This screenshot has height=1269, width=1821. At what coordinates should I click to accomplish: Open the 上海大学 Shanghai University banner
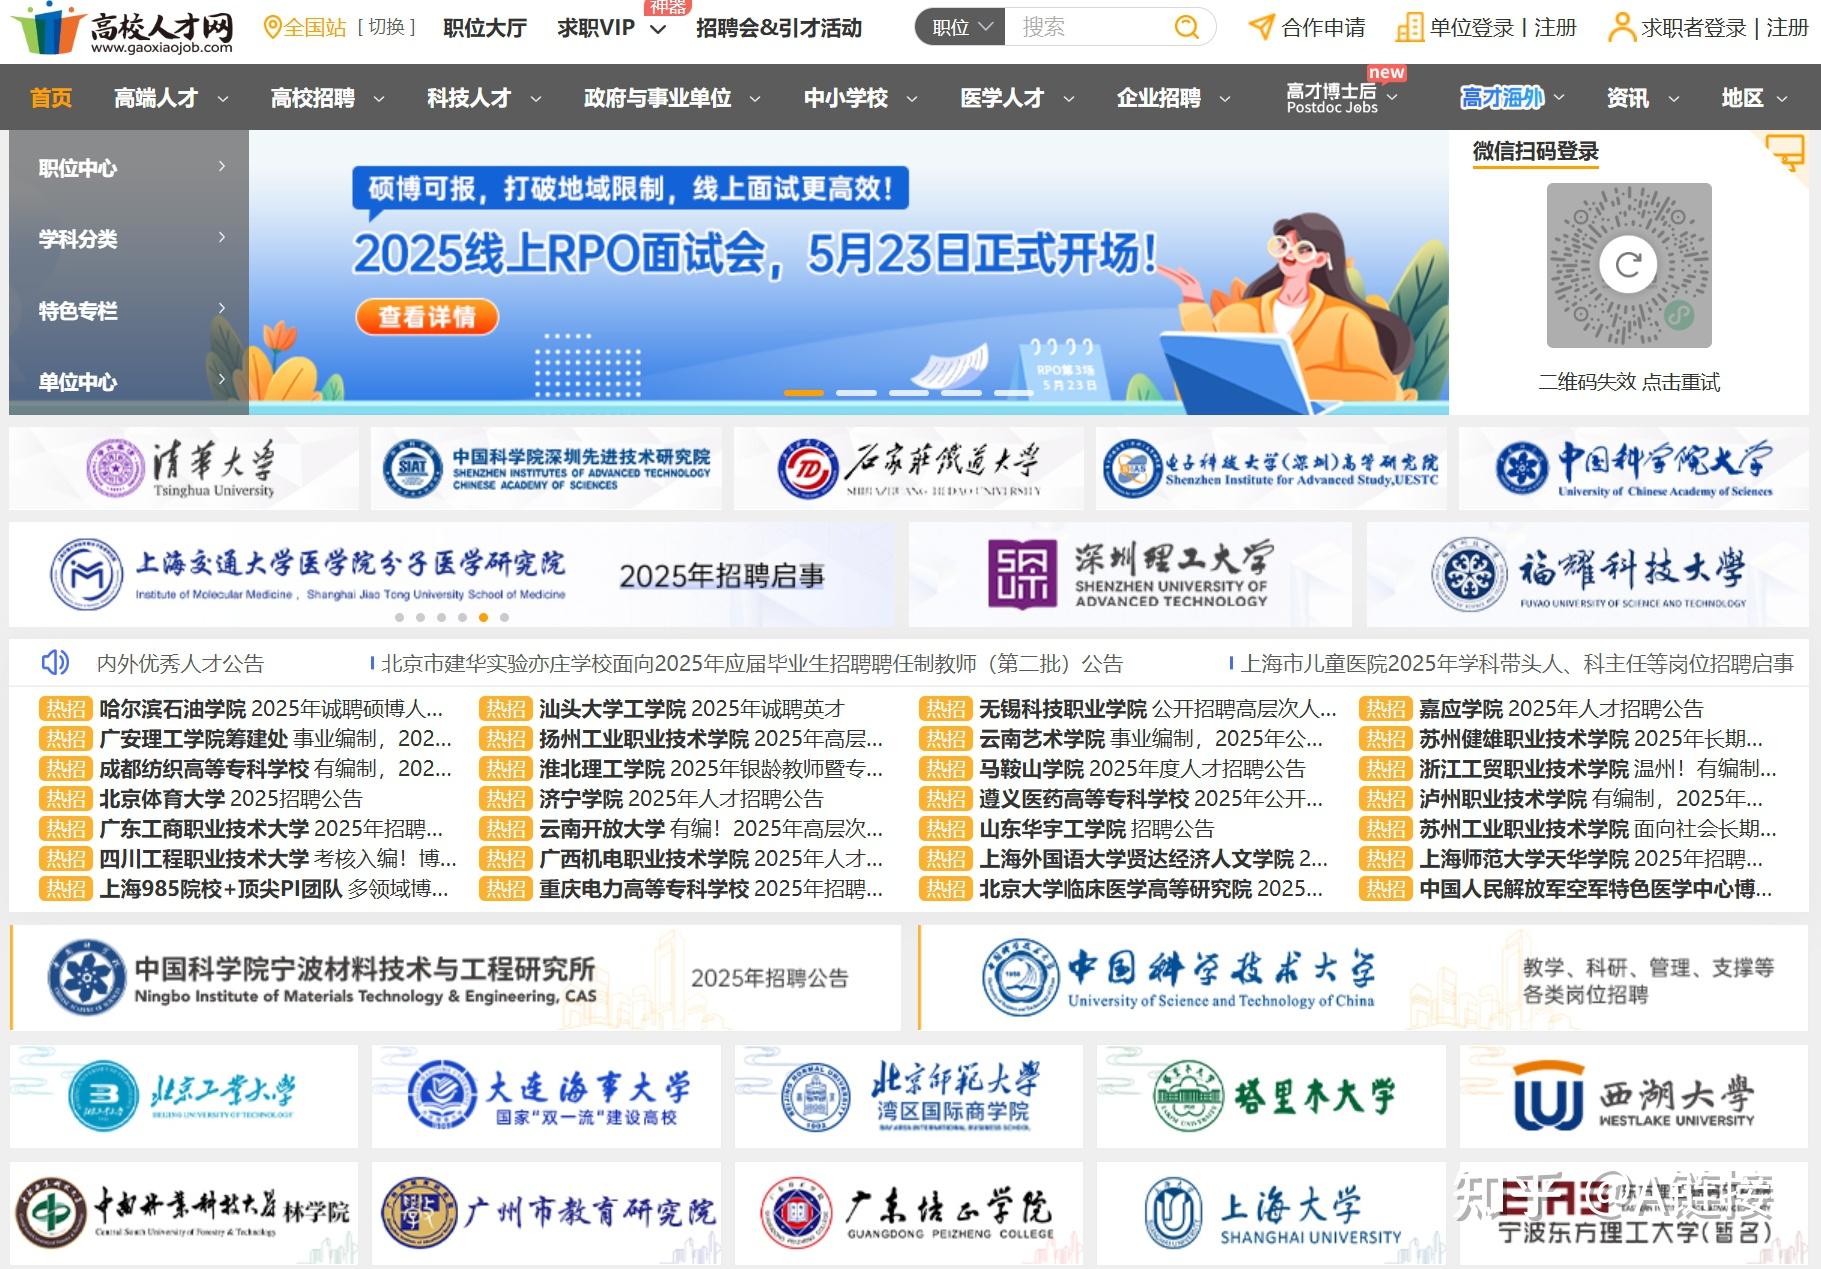coord(1271,1214)
